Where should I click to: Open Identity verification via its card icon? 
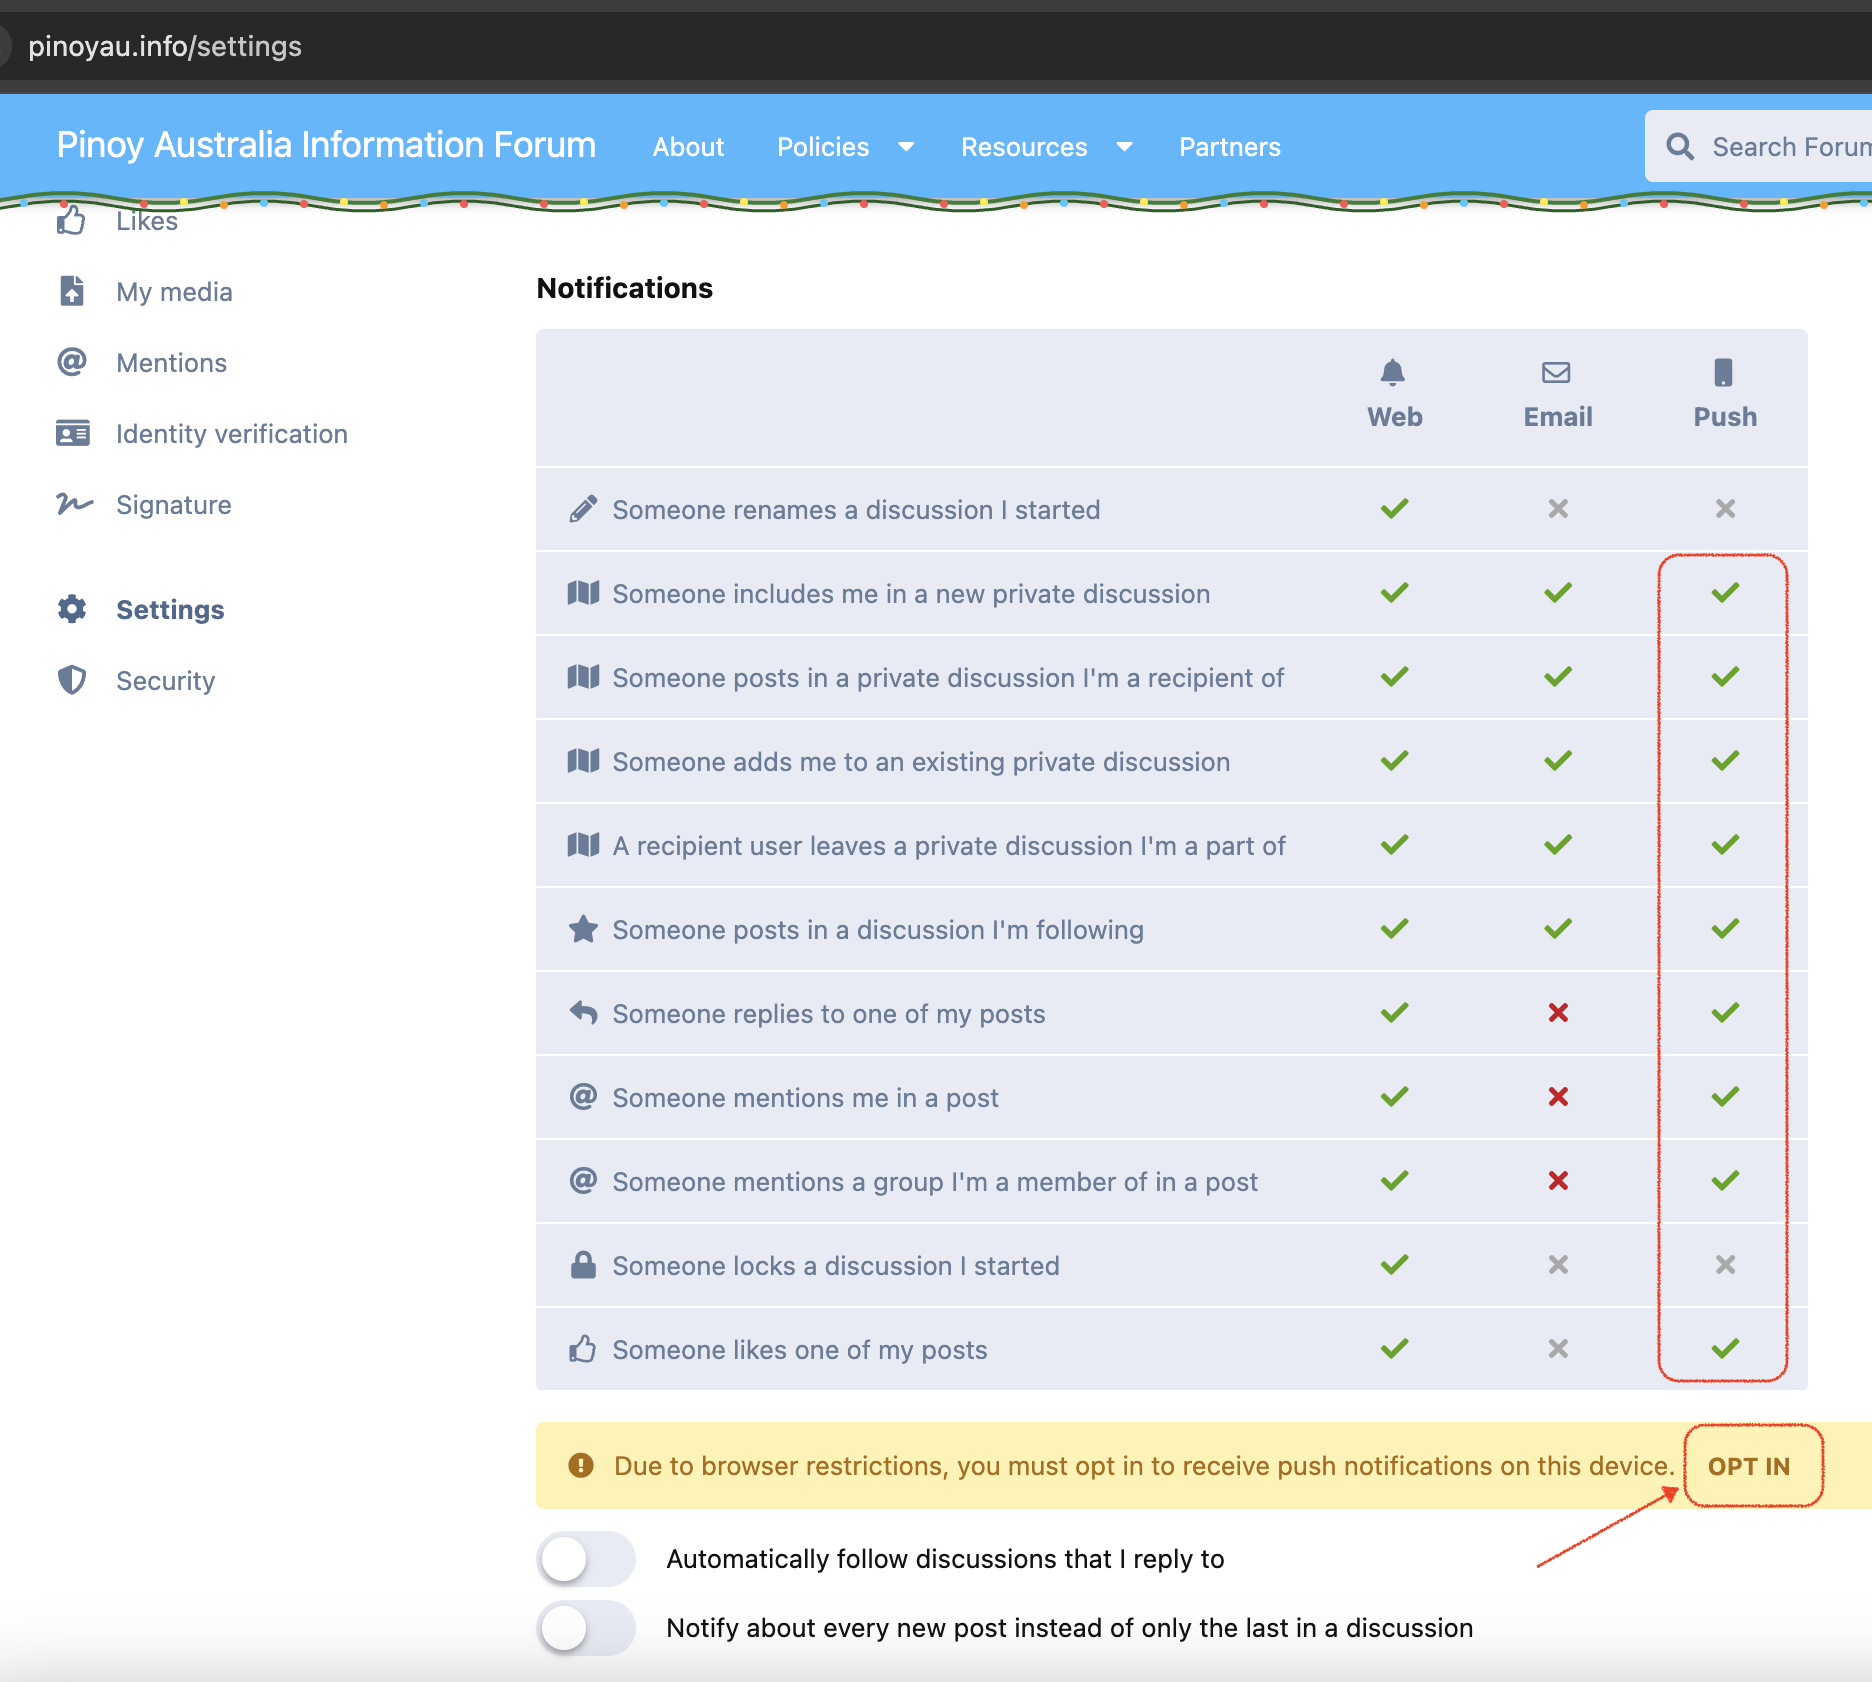[x=73, y=434]
